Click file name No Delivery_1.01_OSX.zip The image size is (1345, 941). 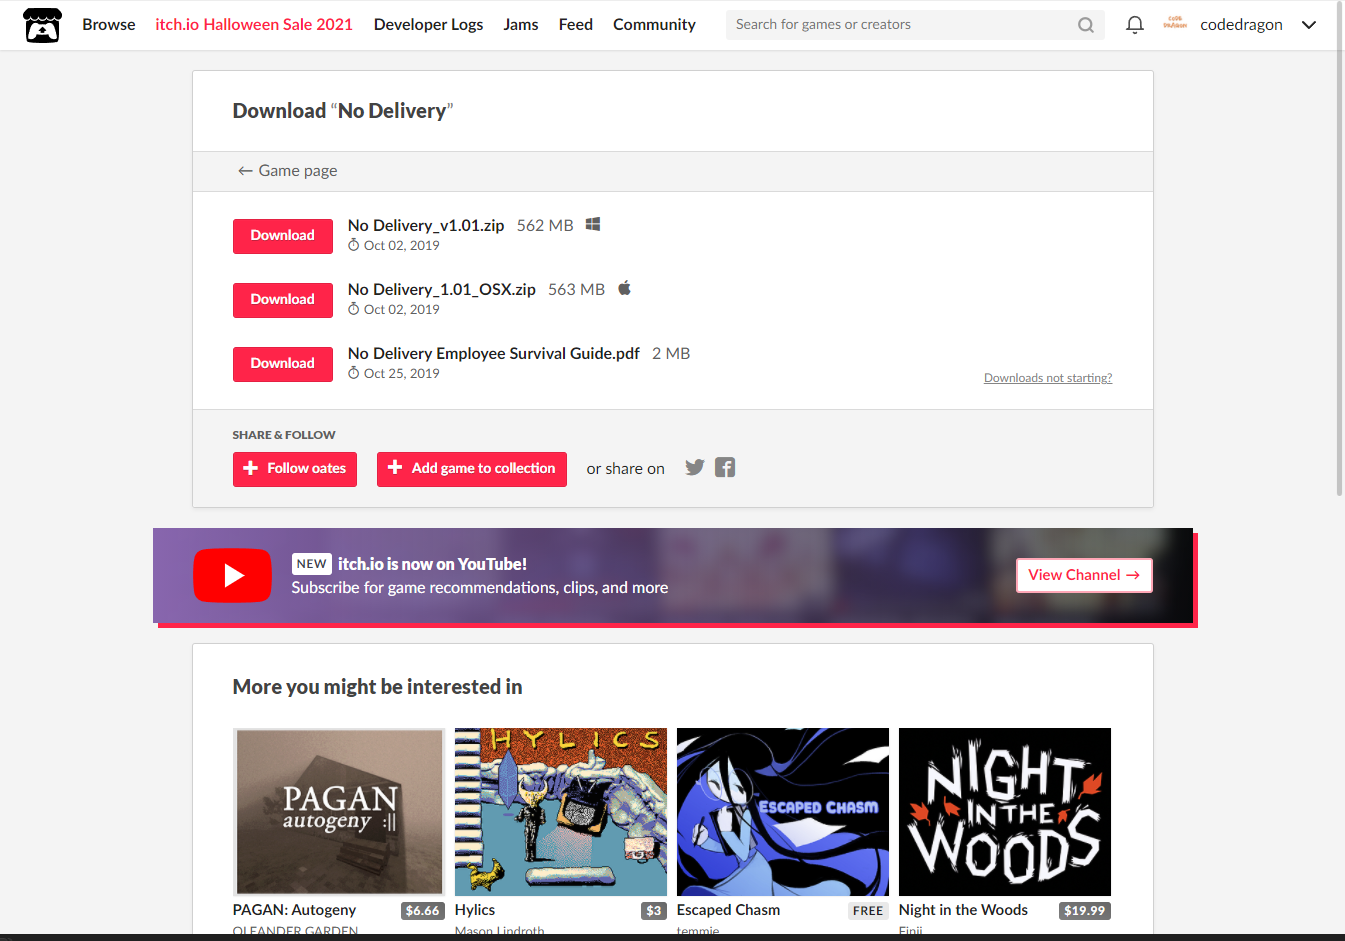pos(442,290)
